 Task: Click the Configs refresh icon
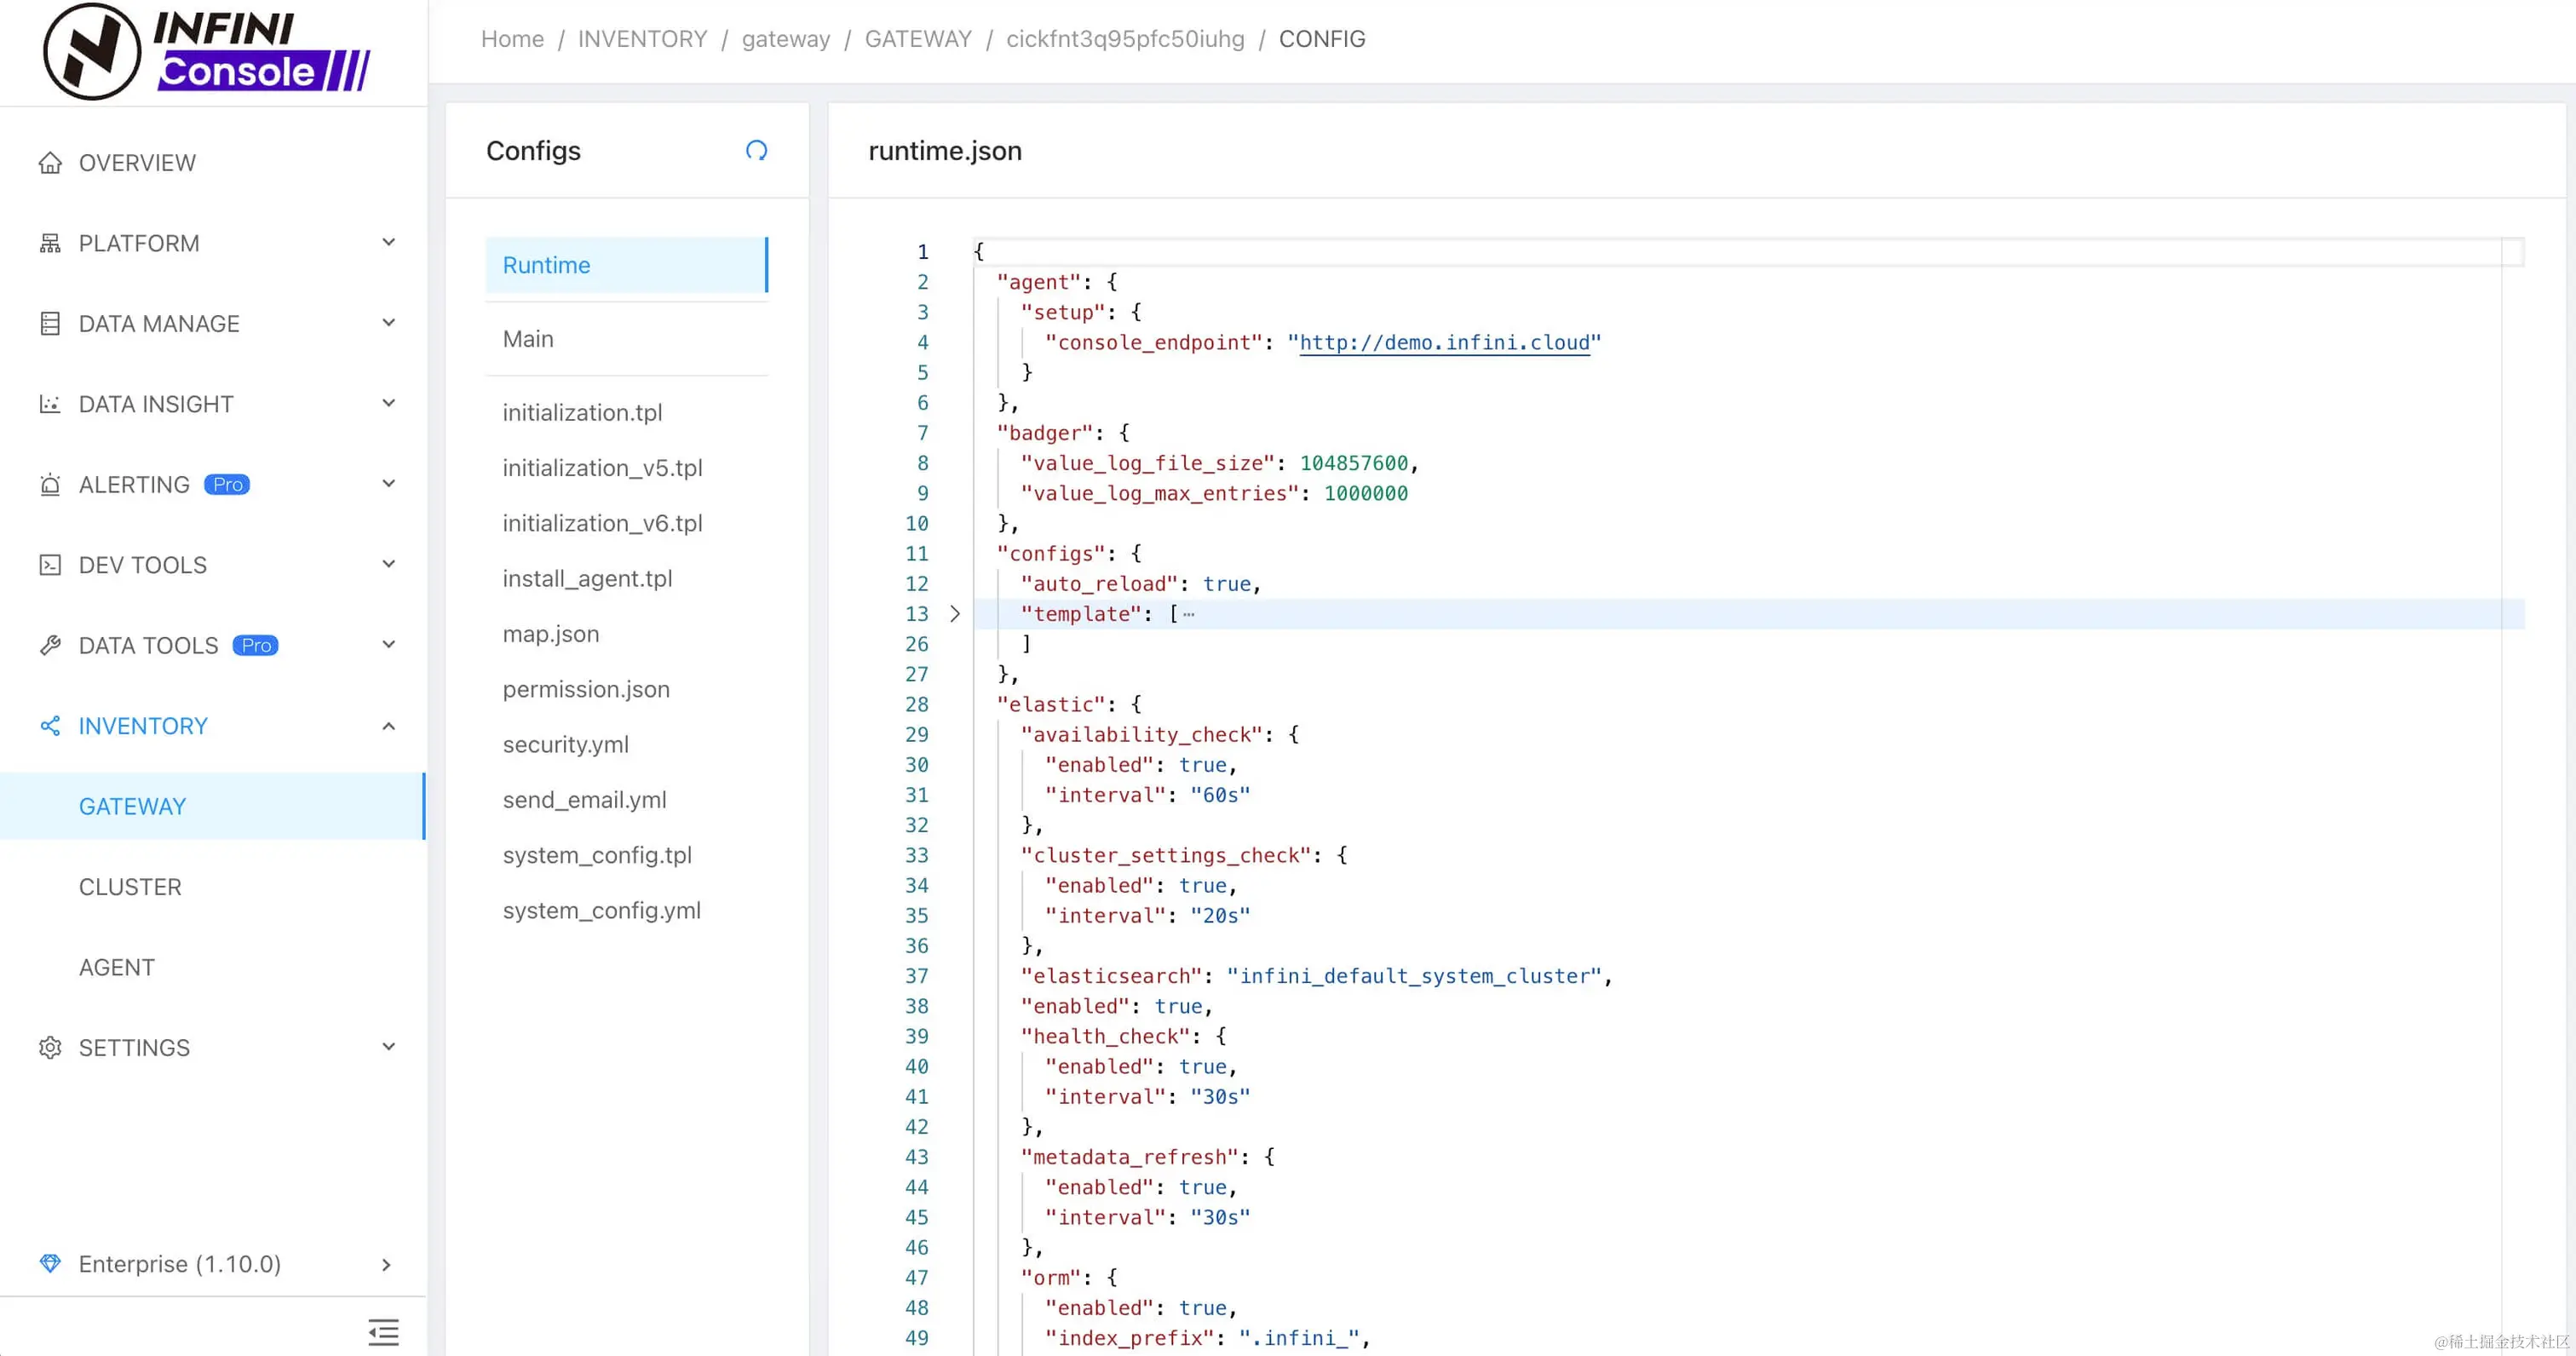pos(756,150)
